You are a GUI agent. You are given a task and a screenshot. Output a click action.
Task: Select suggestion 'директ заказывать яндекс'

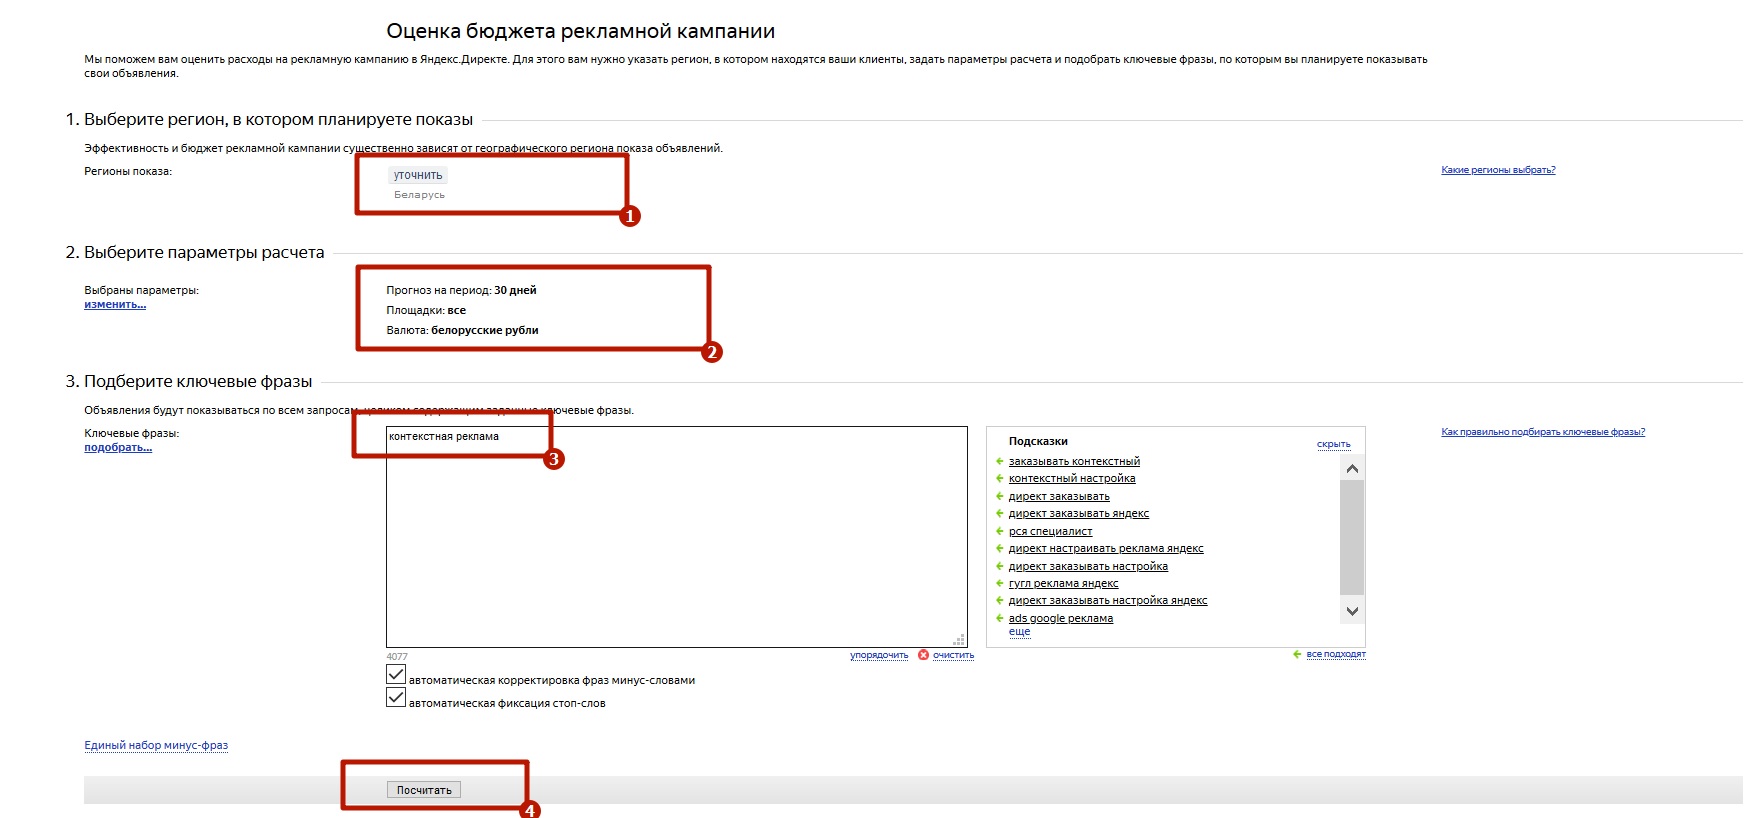pyautogui.click(x=1079, y=513)
